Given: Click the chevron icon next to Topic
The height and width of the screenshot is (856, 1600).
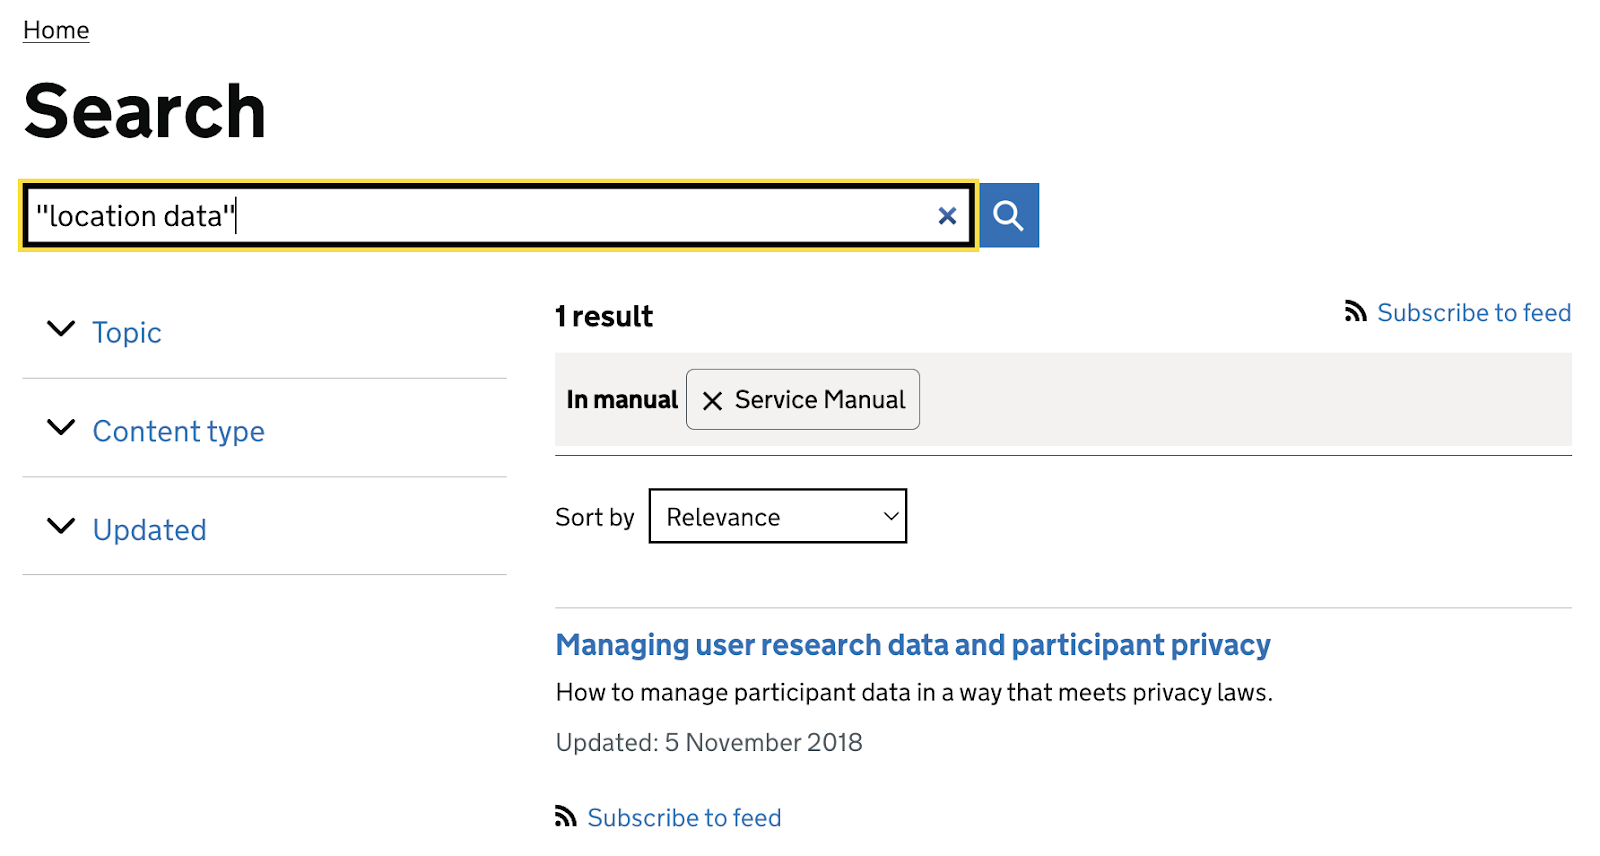Looking at the screenshot, I should tap(61, 329).
